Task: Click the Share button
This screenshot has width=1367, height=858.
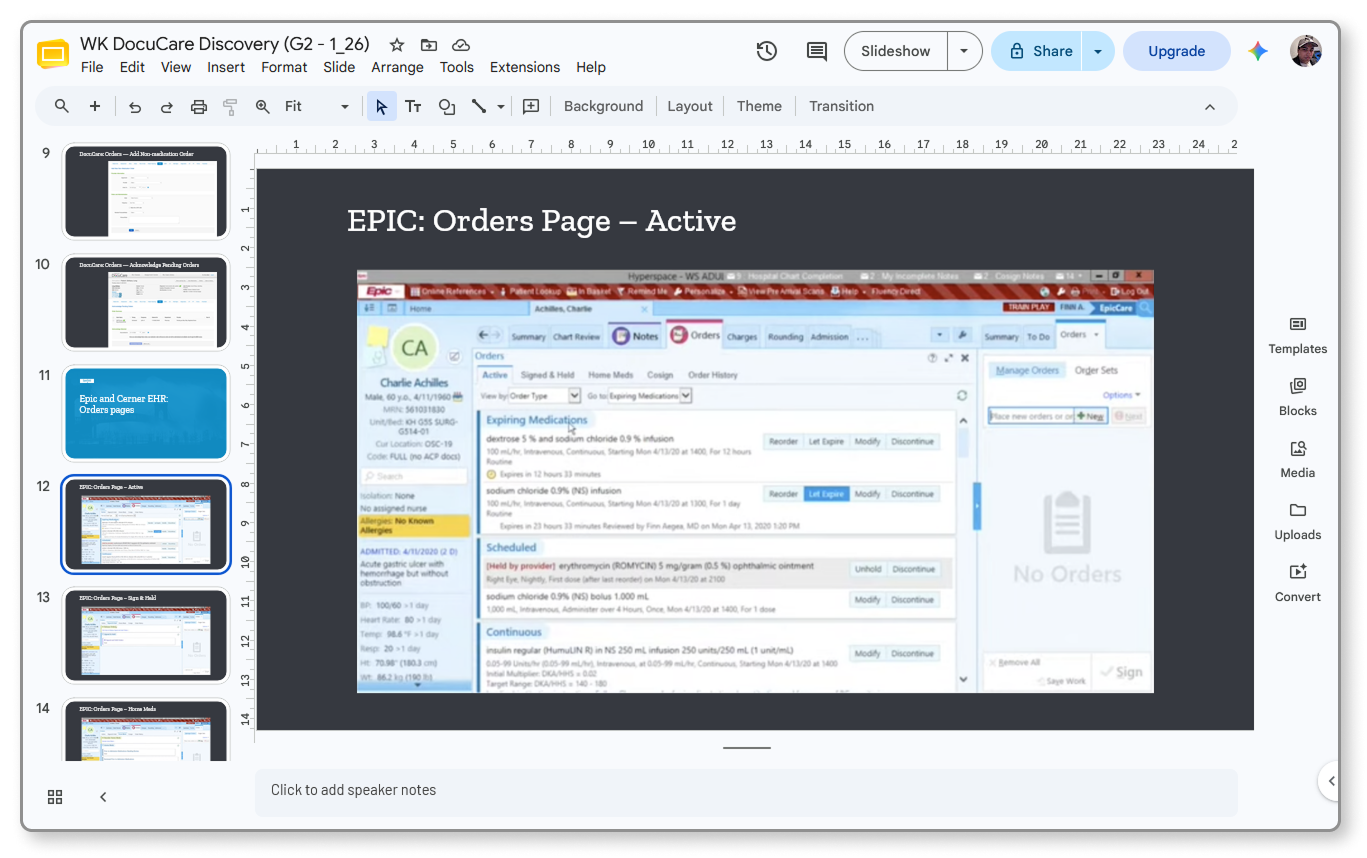Action: 1039,51
